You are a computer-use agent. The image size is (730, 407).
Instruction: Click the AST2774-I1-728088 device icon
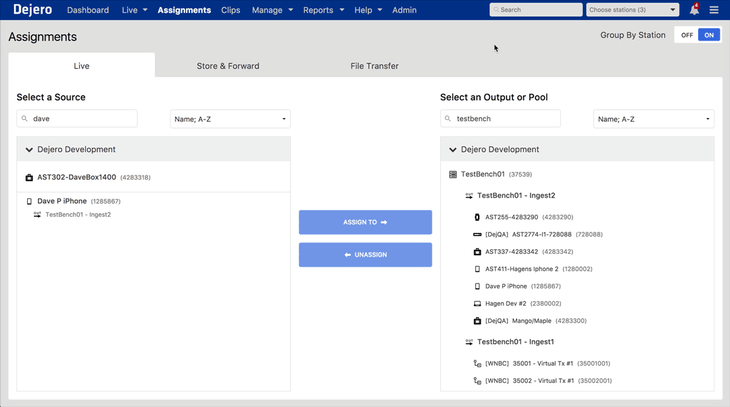tap(477, 234)
